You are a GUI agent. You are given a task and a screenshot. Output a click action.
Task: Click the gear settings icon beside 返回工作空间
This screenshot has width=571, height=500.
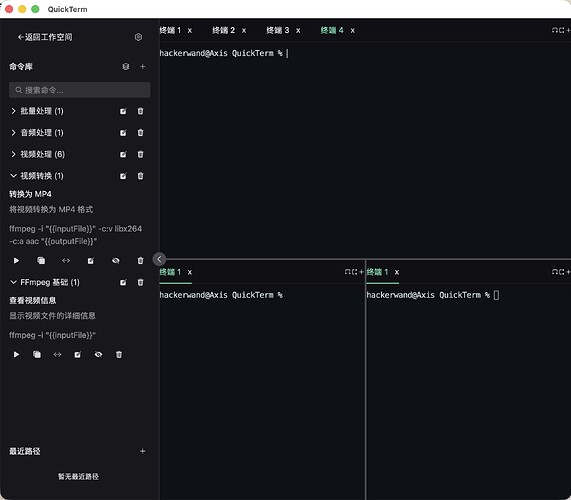point(138,37)
